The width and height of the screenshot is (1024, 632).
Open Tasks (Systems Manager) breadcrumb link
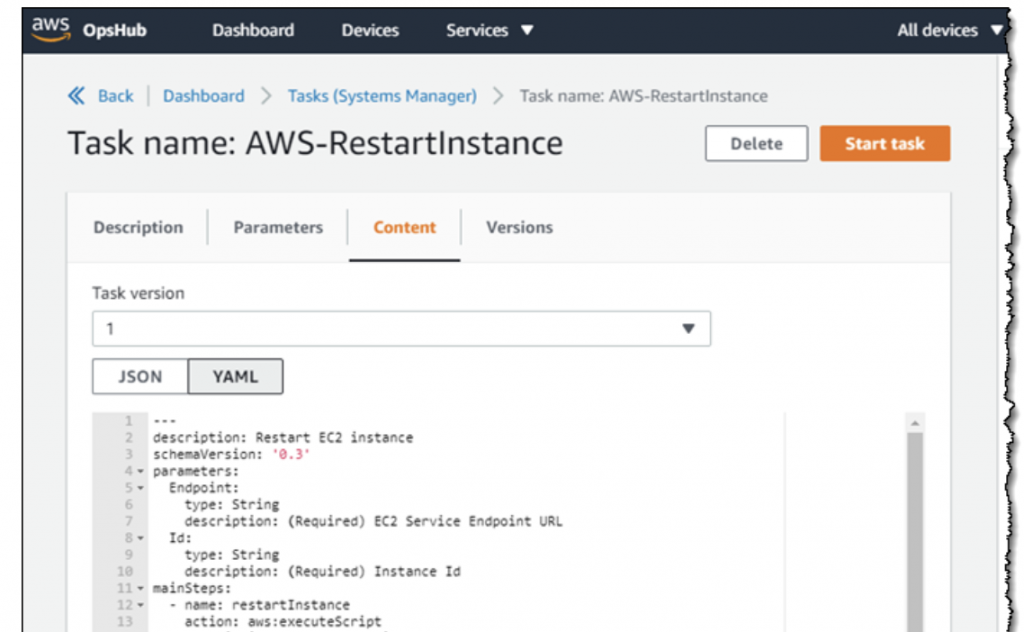[382, 96]
